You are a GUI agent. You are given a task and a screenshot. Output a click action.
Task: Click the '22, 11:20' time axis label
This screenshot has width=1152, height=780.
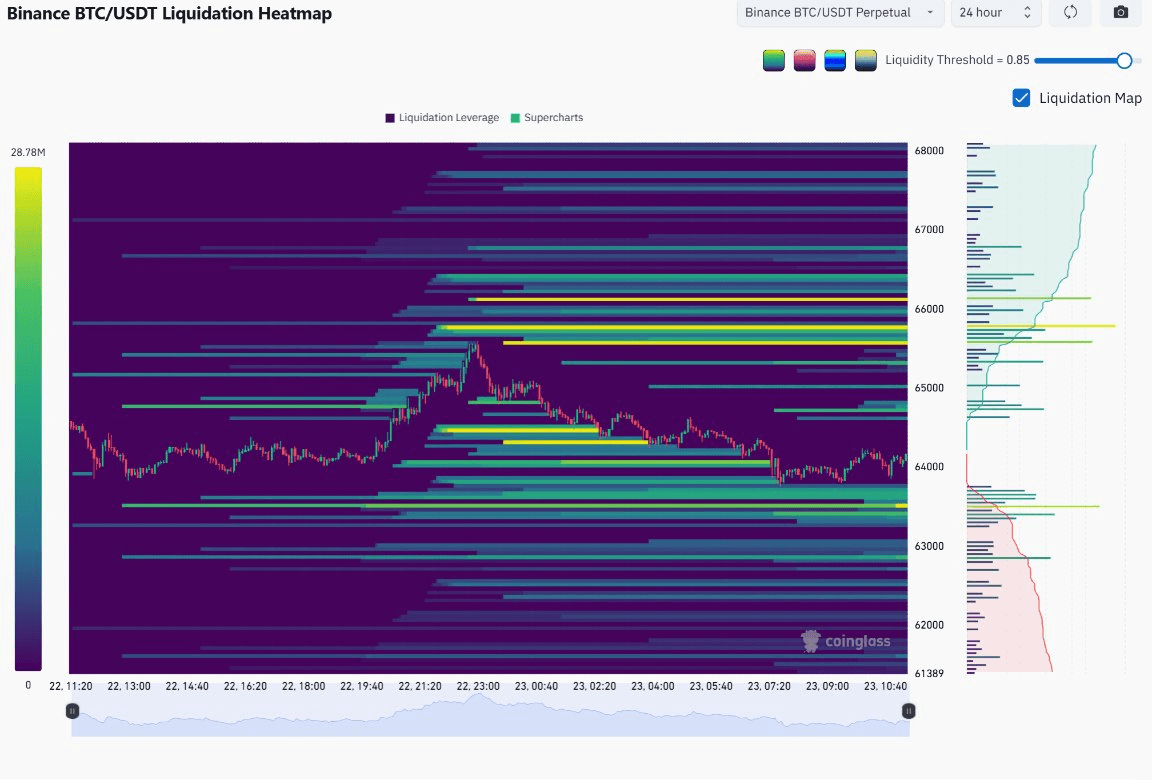tap(71, 686)
